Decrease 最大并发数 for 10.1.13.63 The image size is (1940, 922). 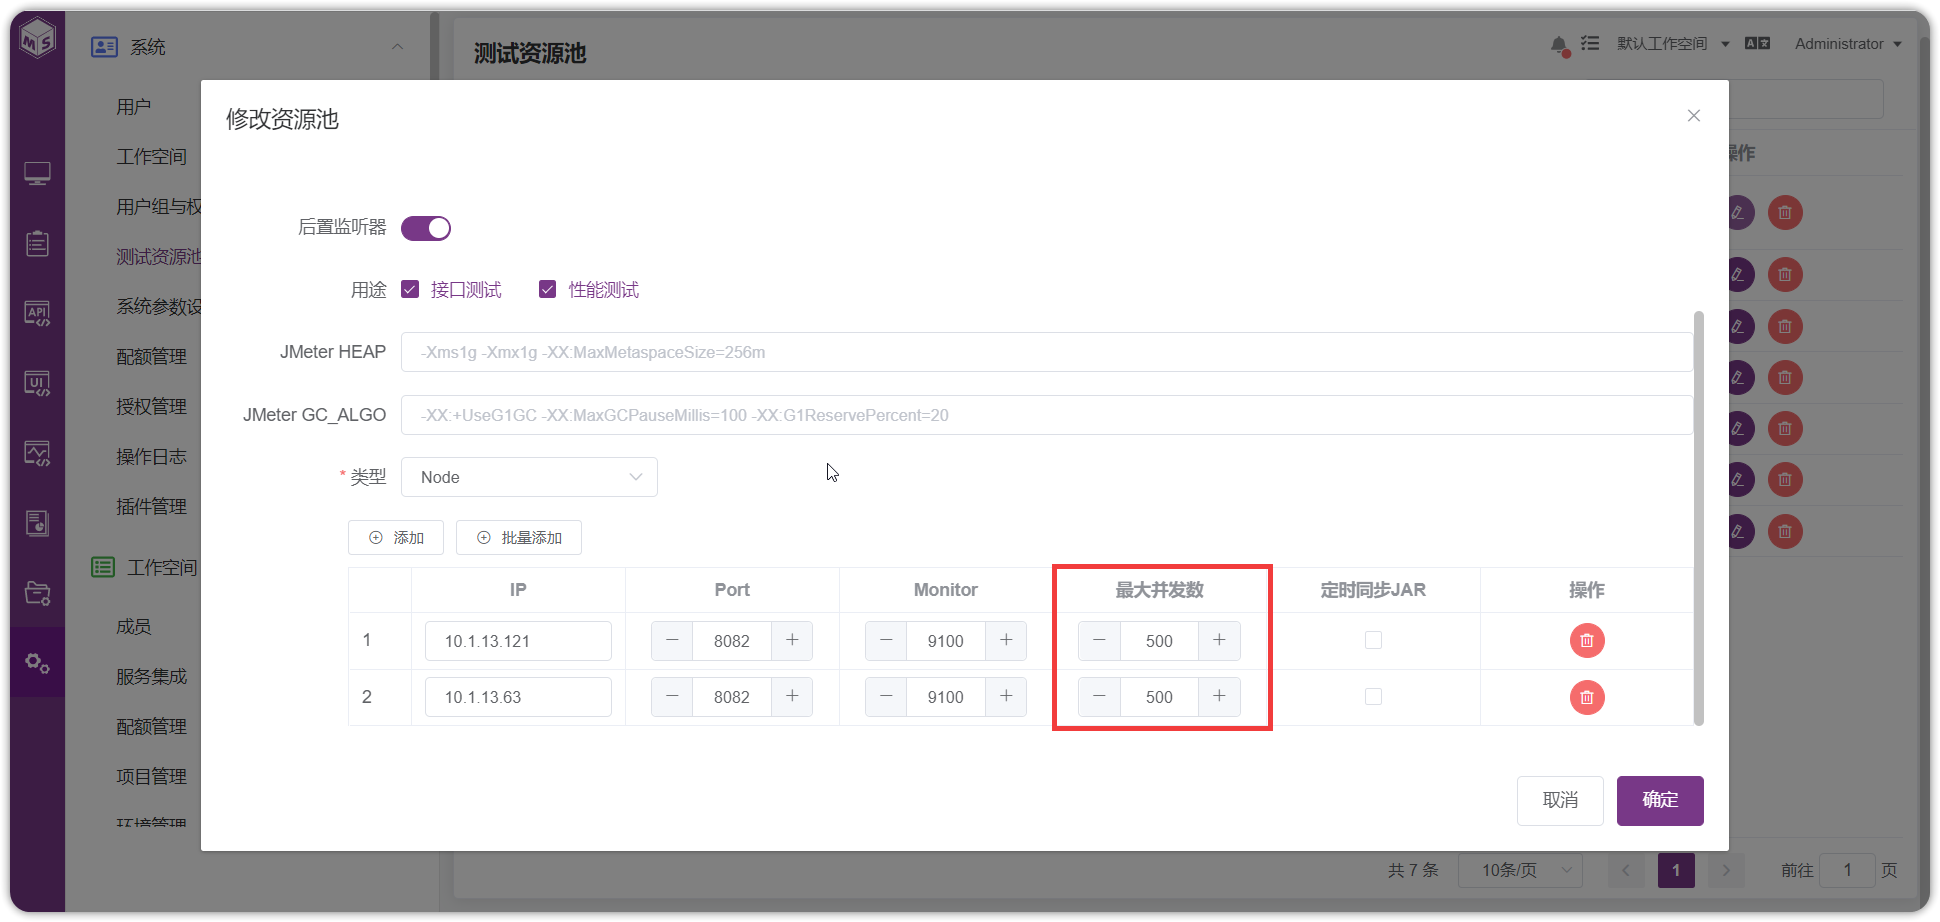[x=1099, y=697]
